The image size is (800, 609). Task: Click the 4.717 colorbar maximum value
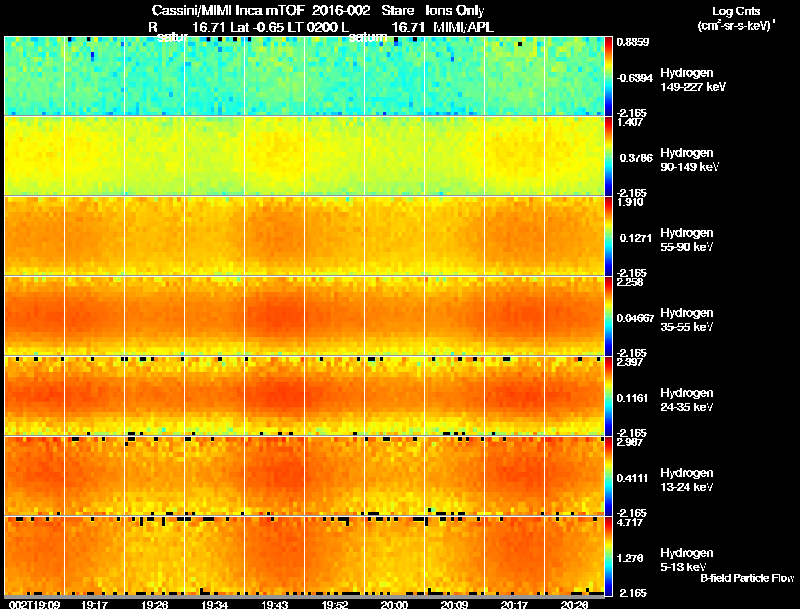pos(630,522)
